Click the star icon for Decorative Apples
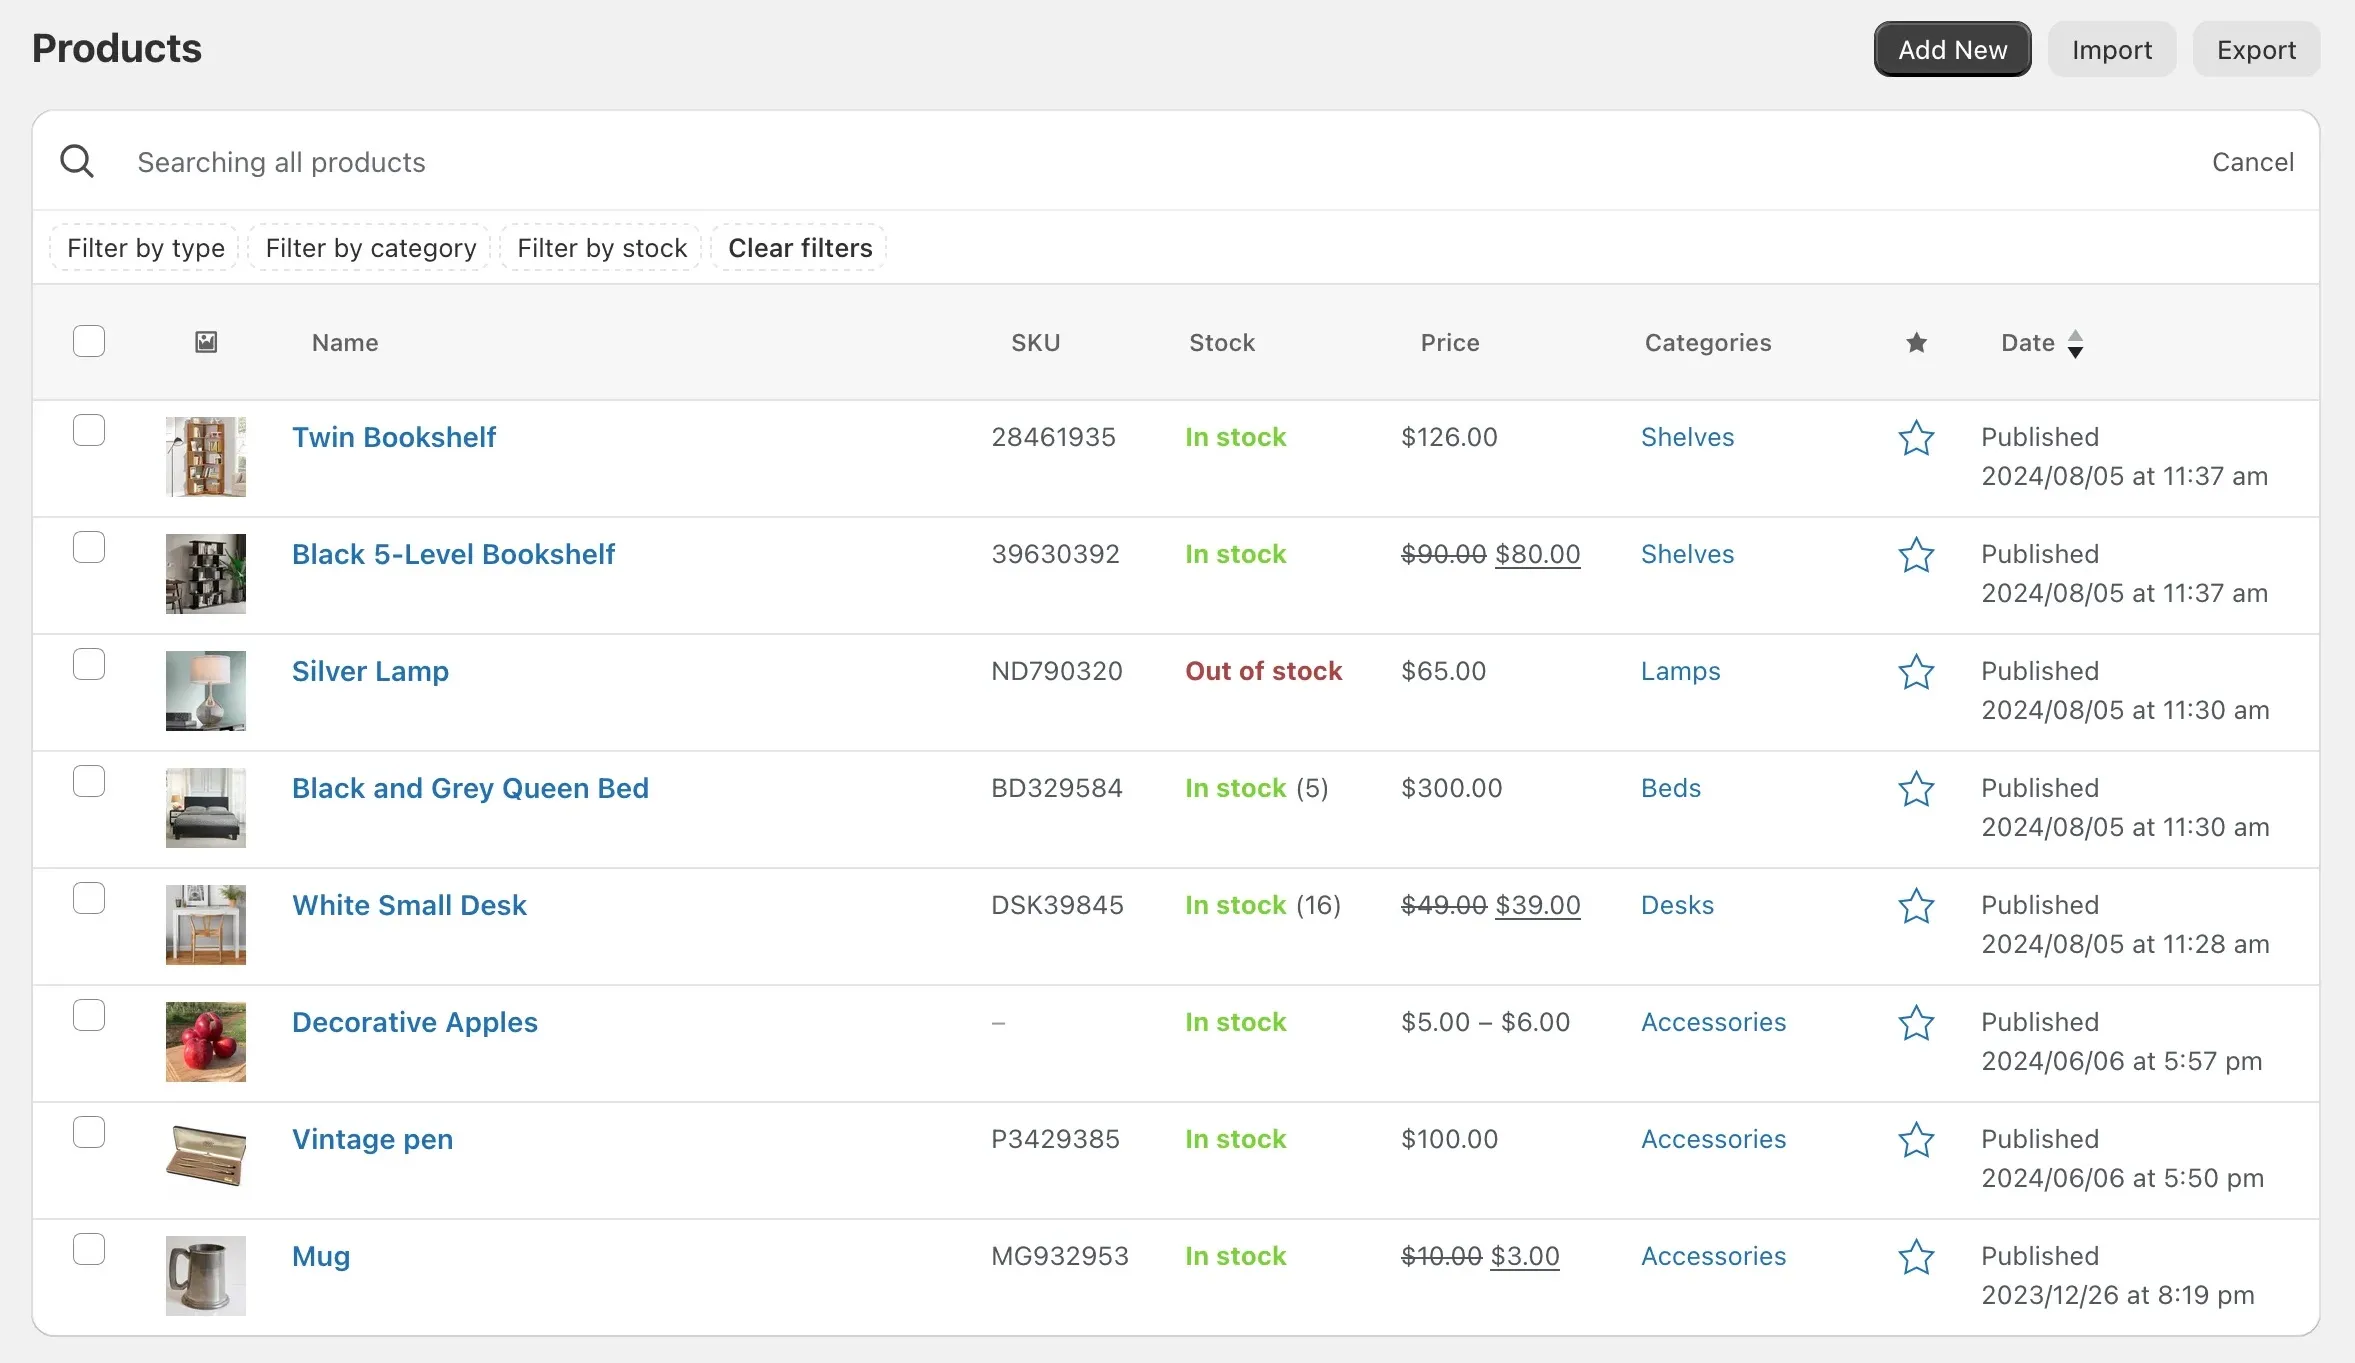 coord(1917,1021)
